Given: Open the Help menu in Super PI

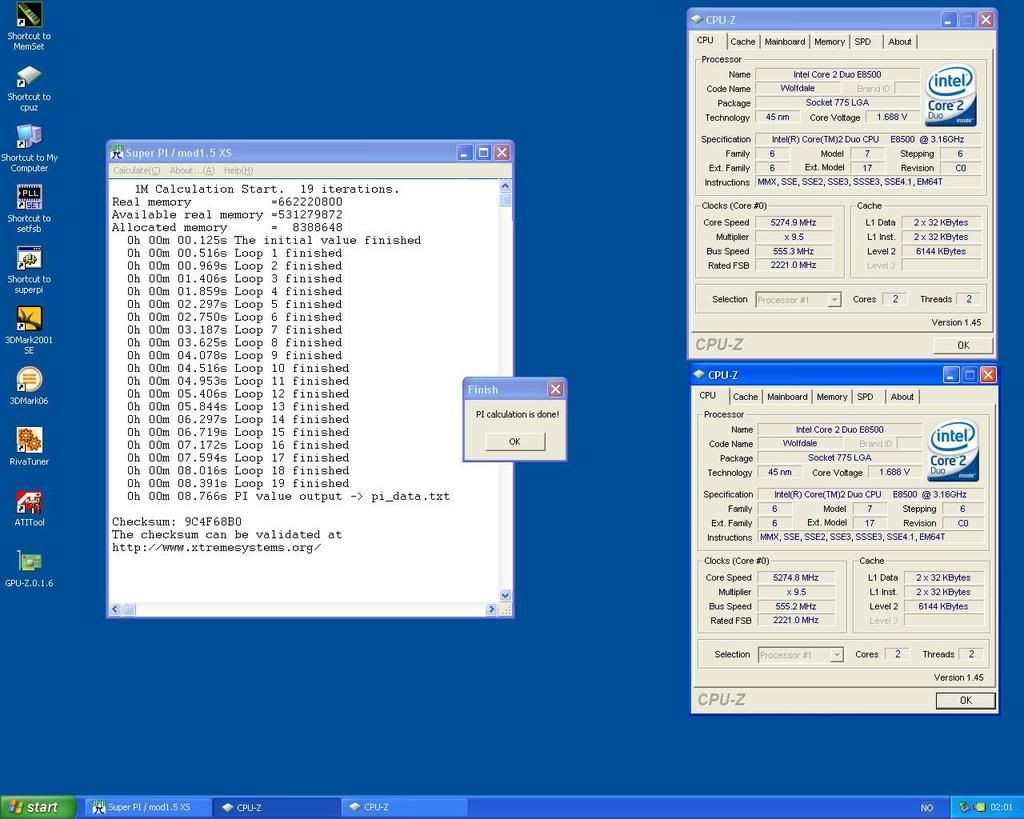Looking at the screenshot, I should tap(238, 170).
